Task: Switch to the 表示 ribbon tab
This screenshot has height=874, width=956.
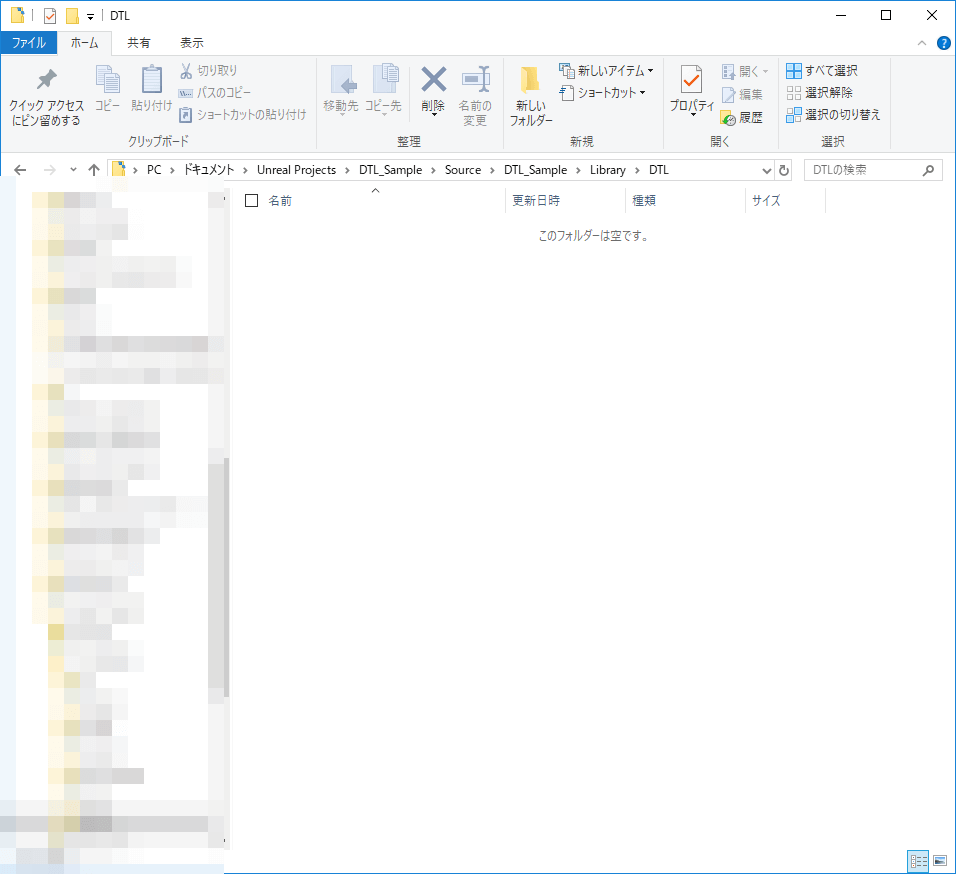Action: [192, 43]
